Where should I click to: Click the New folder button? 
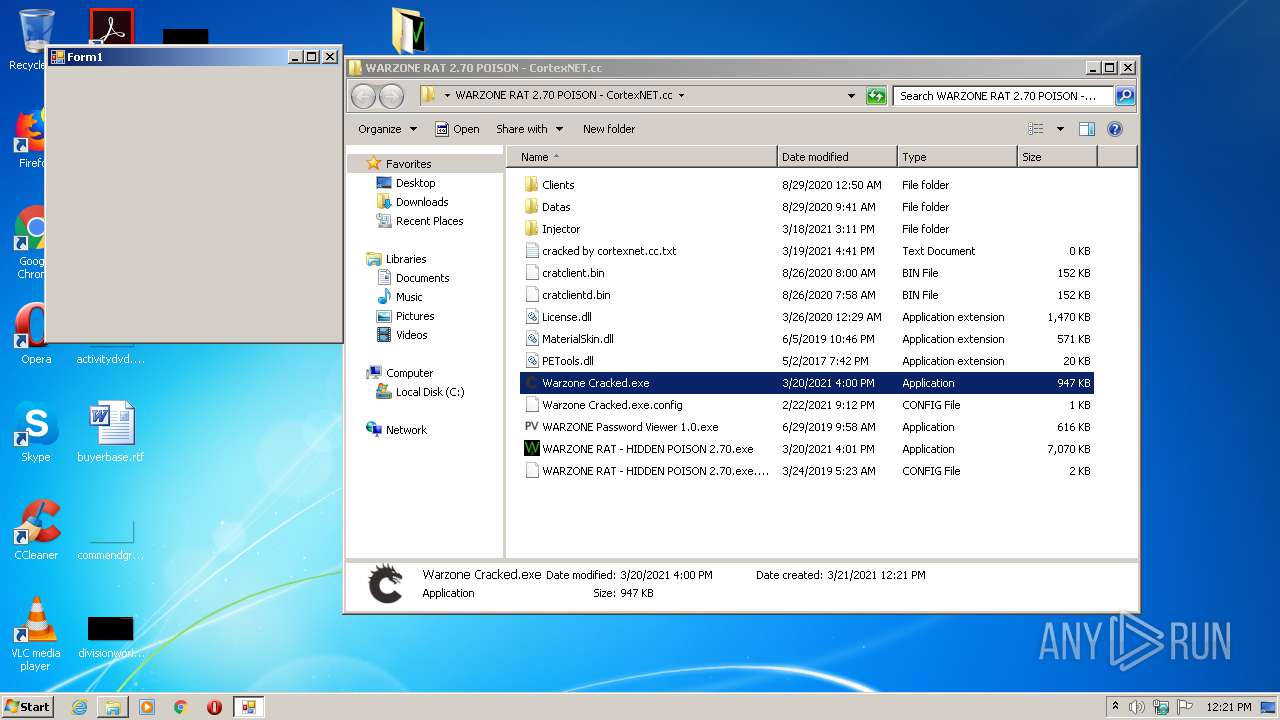609,129
